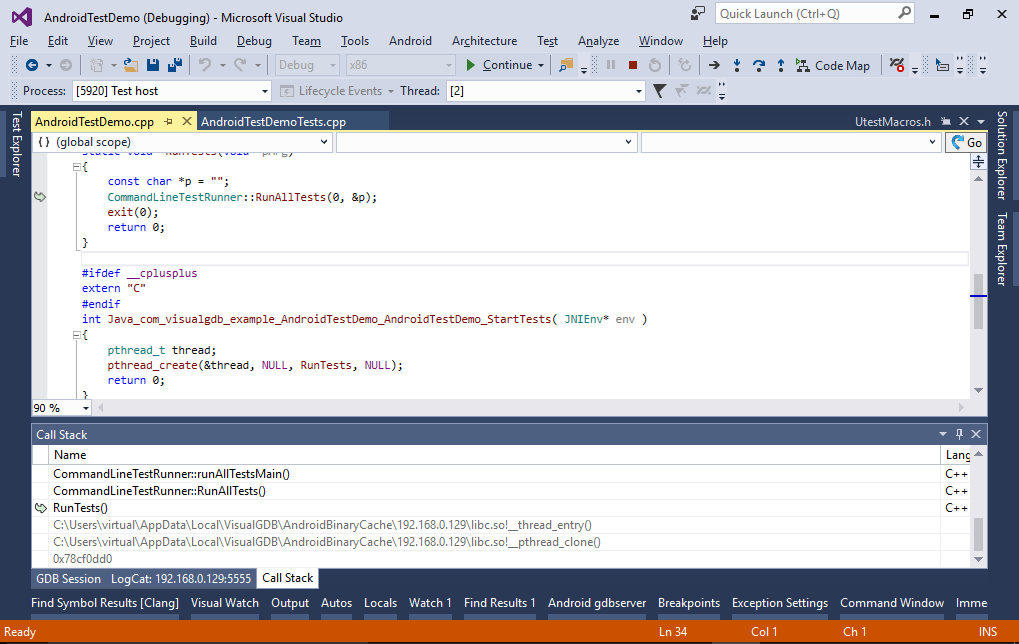Click the Step Out icon
1019x644 pixels.
[x=780, y=65]
